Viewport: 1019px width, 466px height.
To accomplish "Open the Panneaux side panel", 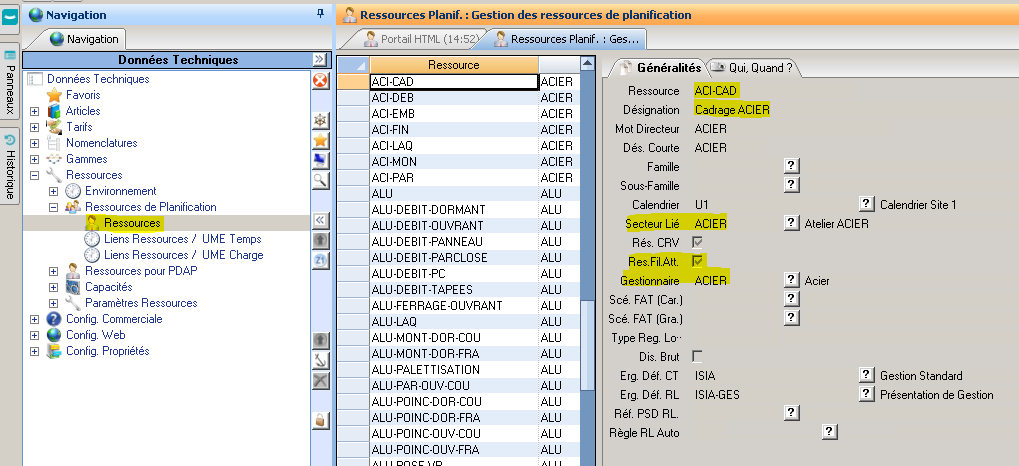I will pyautogui.click(x=10, y=85).
